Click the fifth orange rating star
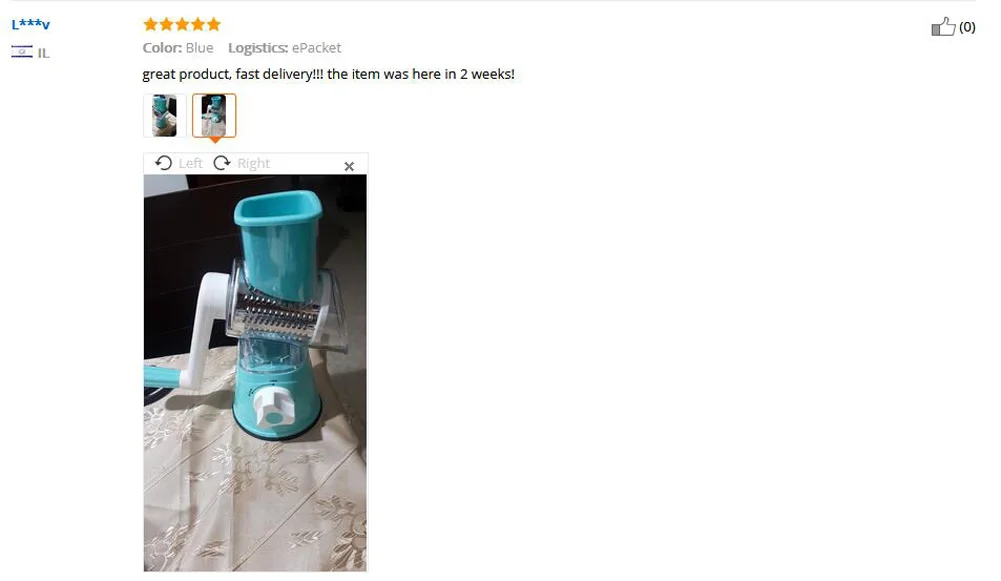Screen dimensions: 1001x581 tap(214, 24)
